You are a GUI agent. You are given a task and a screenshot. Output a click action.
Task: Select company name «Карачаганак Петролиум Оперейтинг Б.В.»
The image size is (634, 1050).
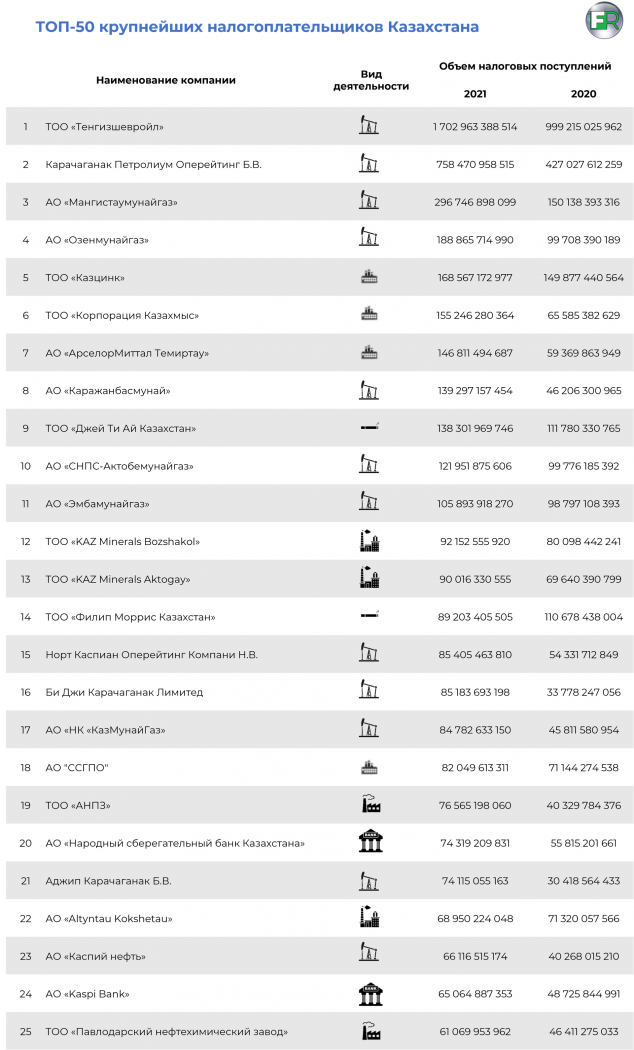click(153, 164)
